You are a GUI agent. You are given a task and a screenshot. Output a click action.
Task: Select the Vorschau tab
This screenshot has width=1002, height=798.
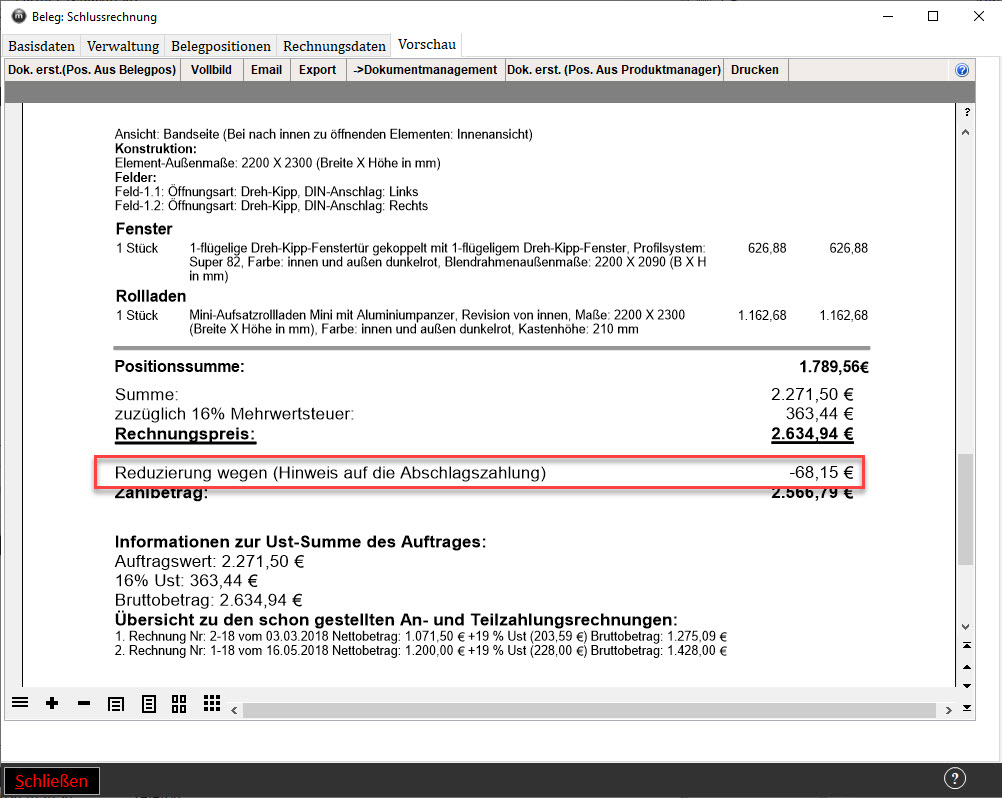[x=427, y=44]
